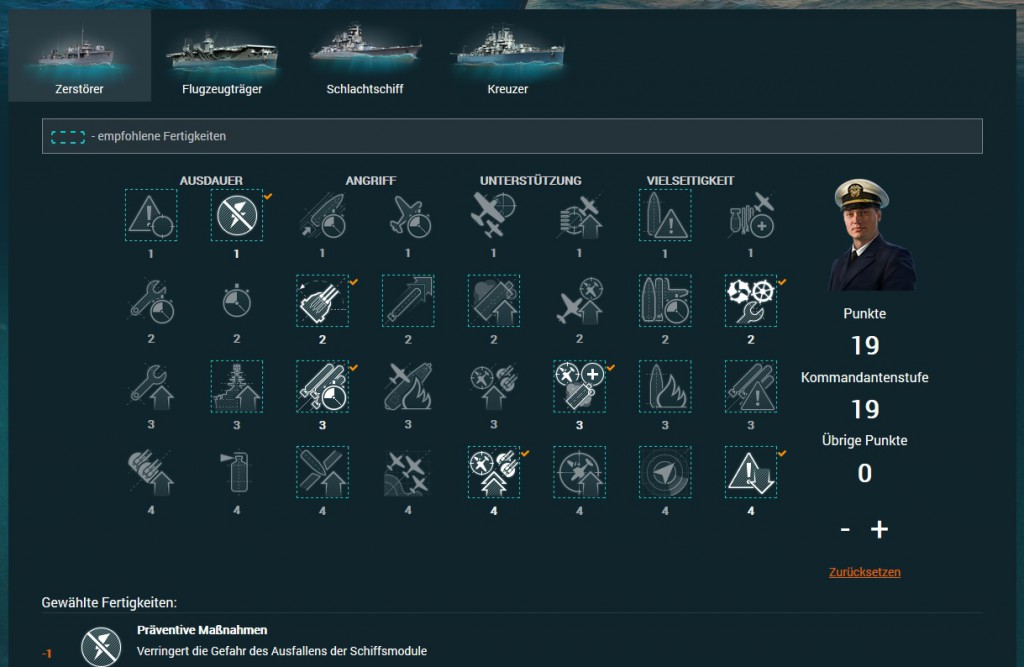
Task: Choose the tier 4 crossed shells skill
Action: click(x=322, y=472)
